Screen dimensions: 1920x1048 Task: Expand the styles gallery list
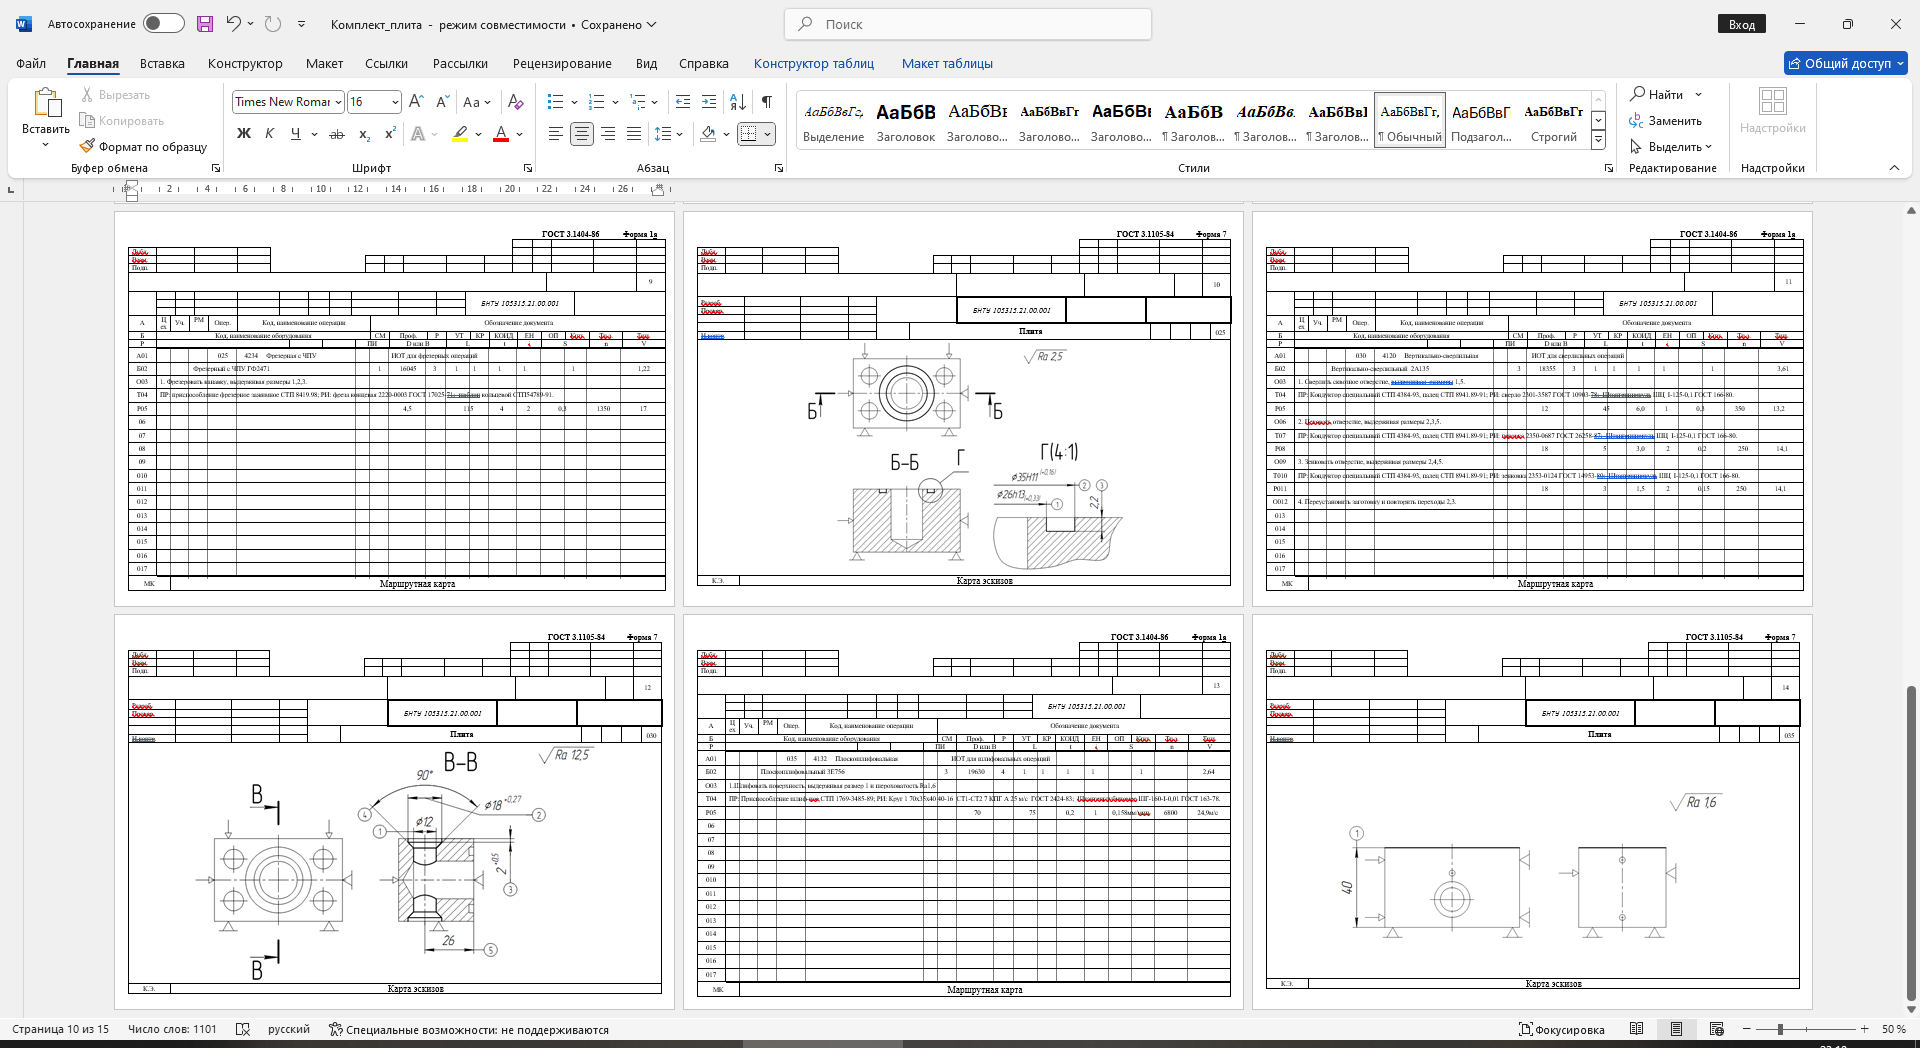point(1598,141)
